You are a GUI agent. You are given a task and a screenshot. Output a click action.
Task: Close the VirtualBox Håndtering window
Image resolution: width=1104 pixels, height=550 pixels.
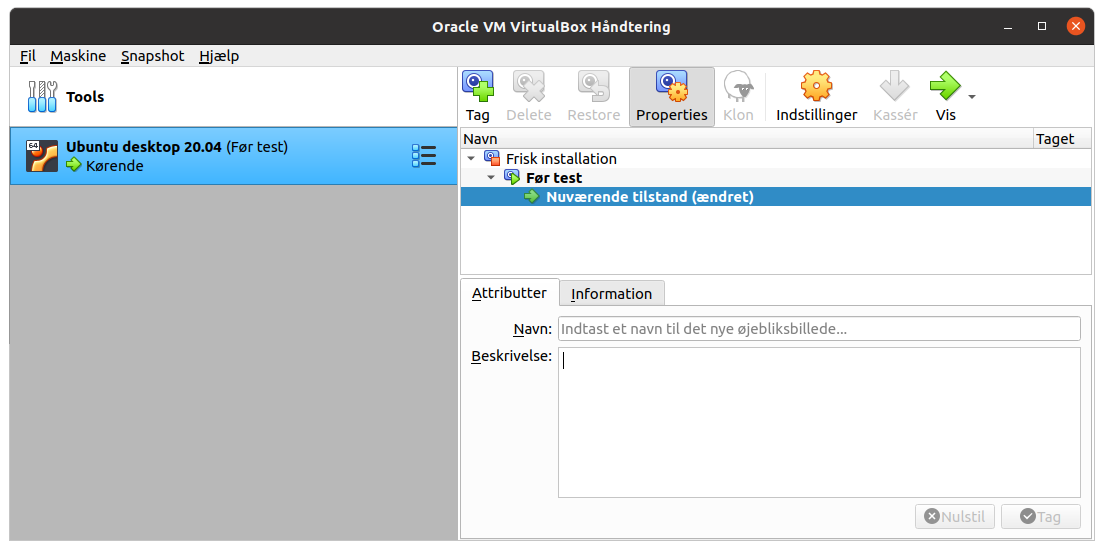pyautogui.click(x=1076, y=27)
